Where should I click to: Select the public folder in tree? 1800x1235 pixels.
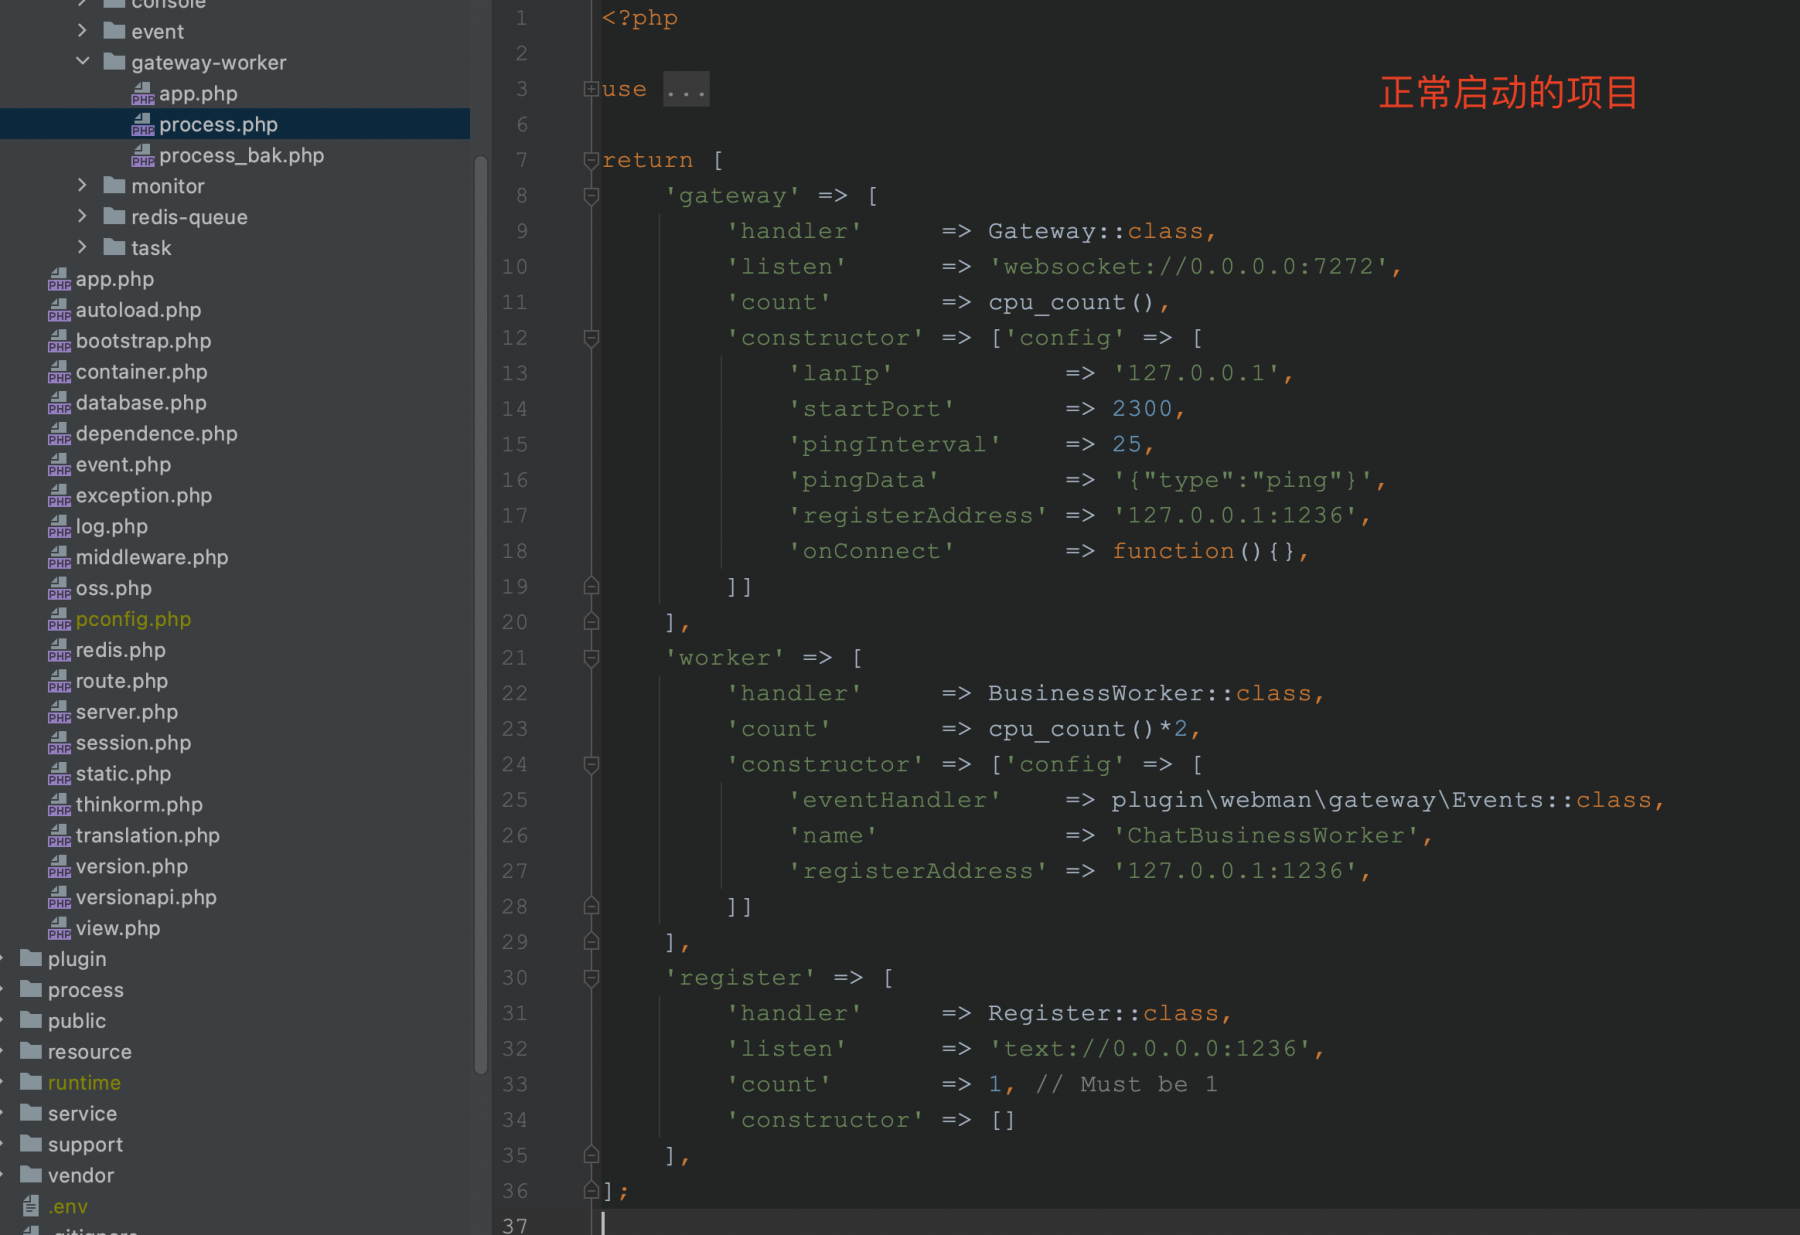point(77,1021)
